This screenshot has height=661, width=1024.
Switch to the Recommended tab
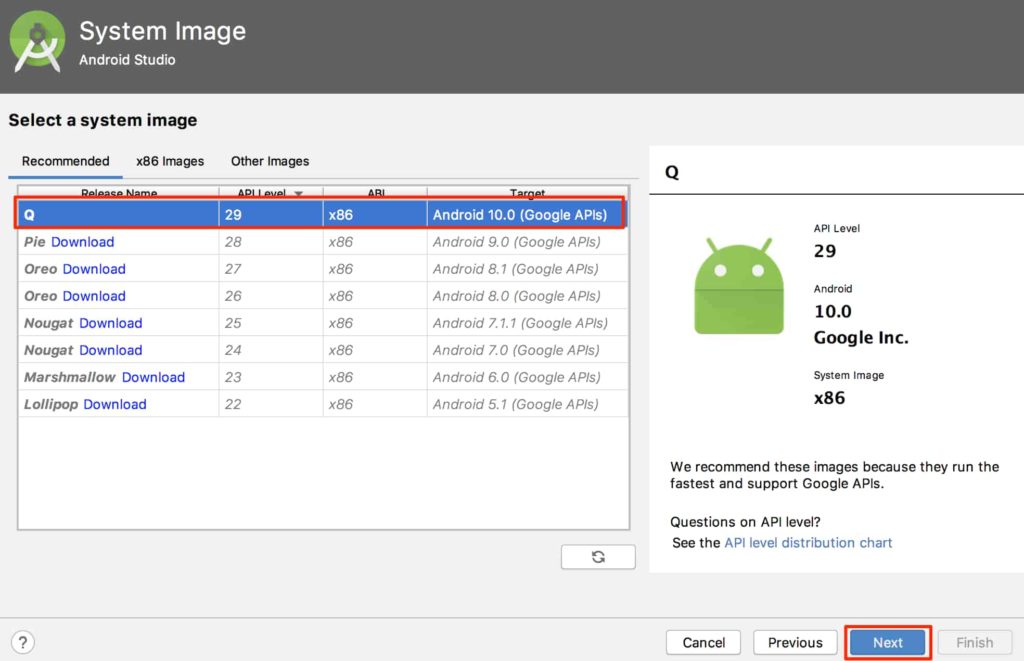(x=65, y=161)
